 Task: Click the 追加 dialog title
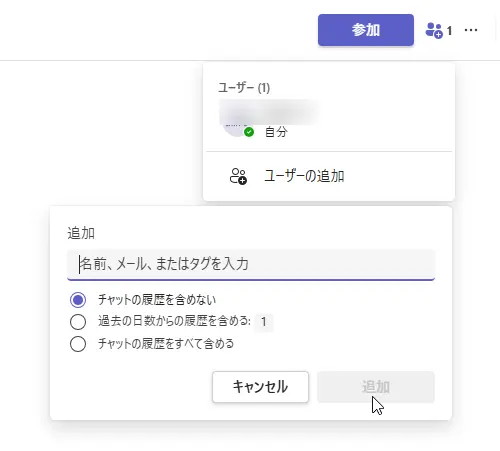pos(81,233)
